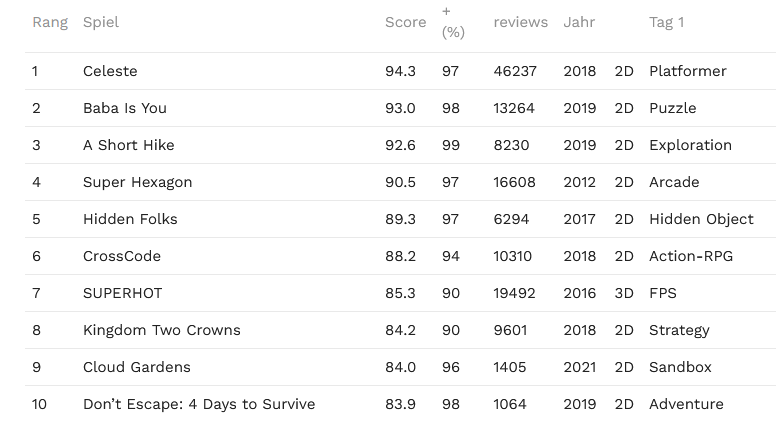Open Don't Escape: 4 Days to Survive
The height and width of the screenshot is (432, 776).
coord(199,404)
